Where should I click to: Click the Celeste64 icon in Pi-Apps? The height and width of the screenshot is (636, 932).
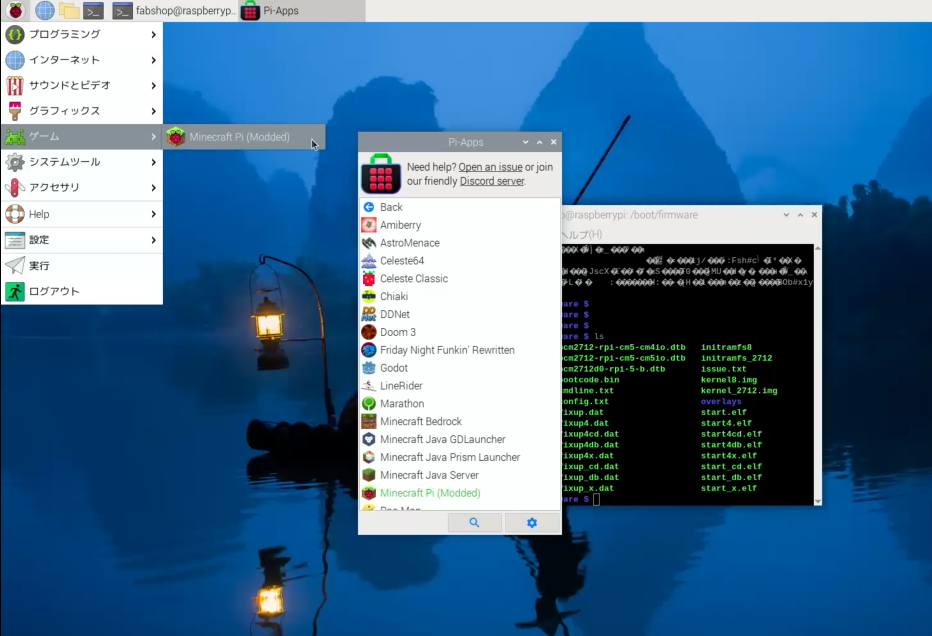click(x=369, y=260)
